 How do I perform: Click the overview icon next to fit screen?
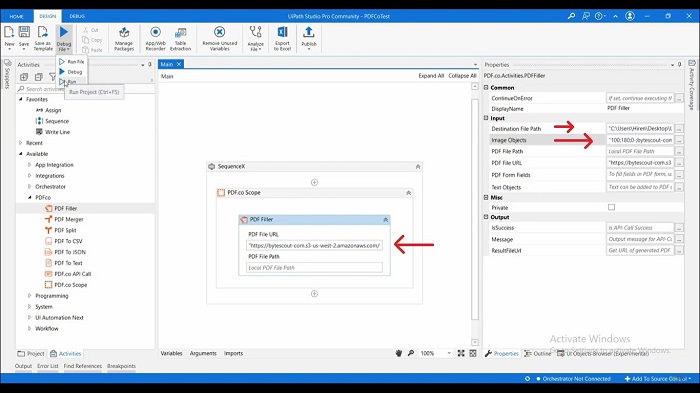click(x=473, y=353)
